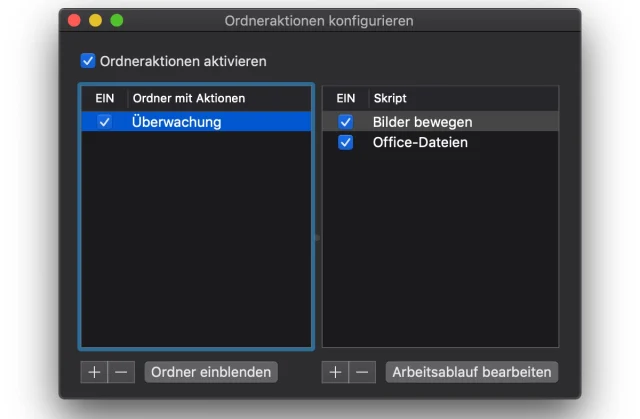This screenshot has width=640, height=419.
Task: Click the Ordner mit Aktionen column header
Action: click(188, 98)
